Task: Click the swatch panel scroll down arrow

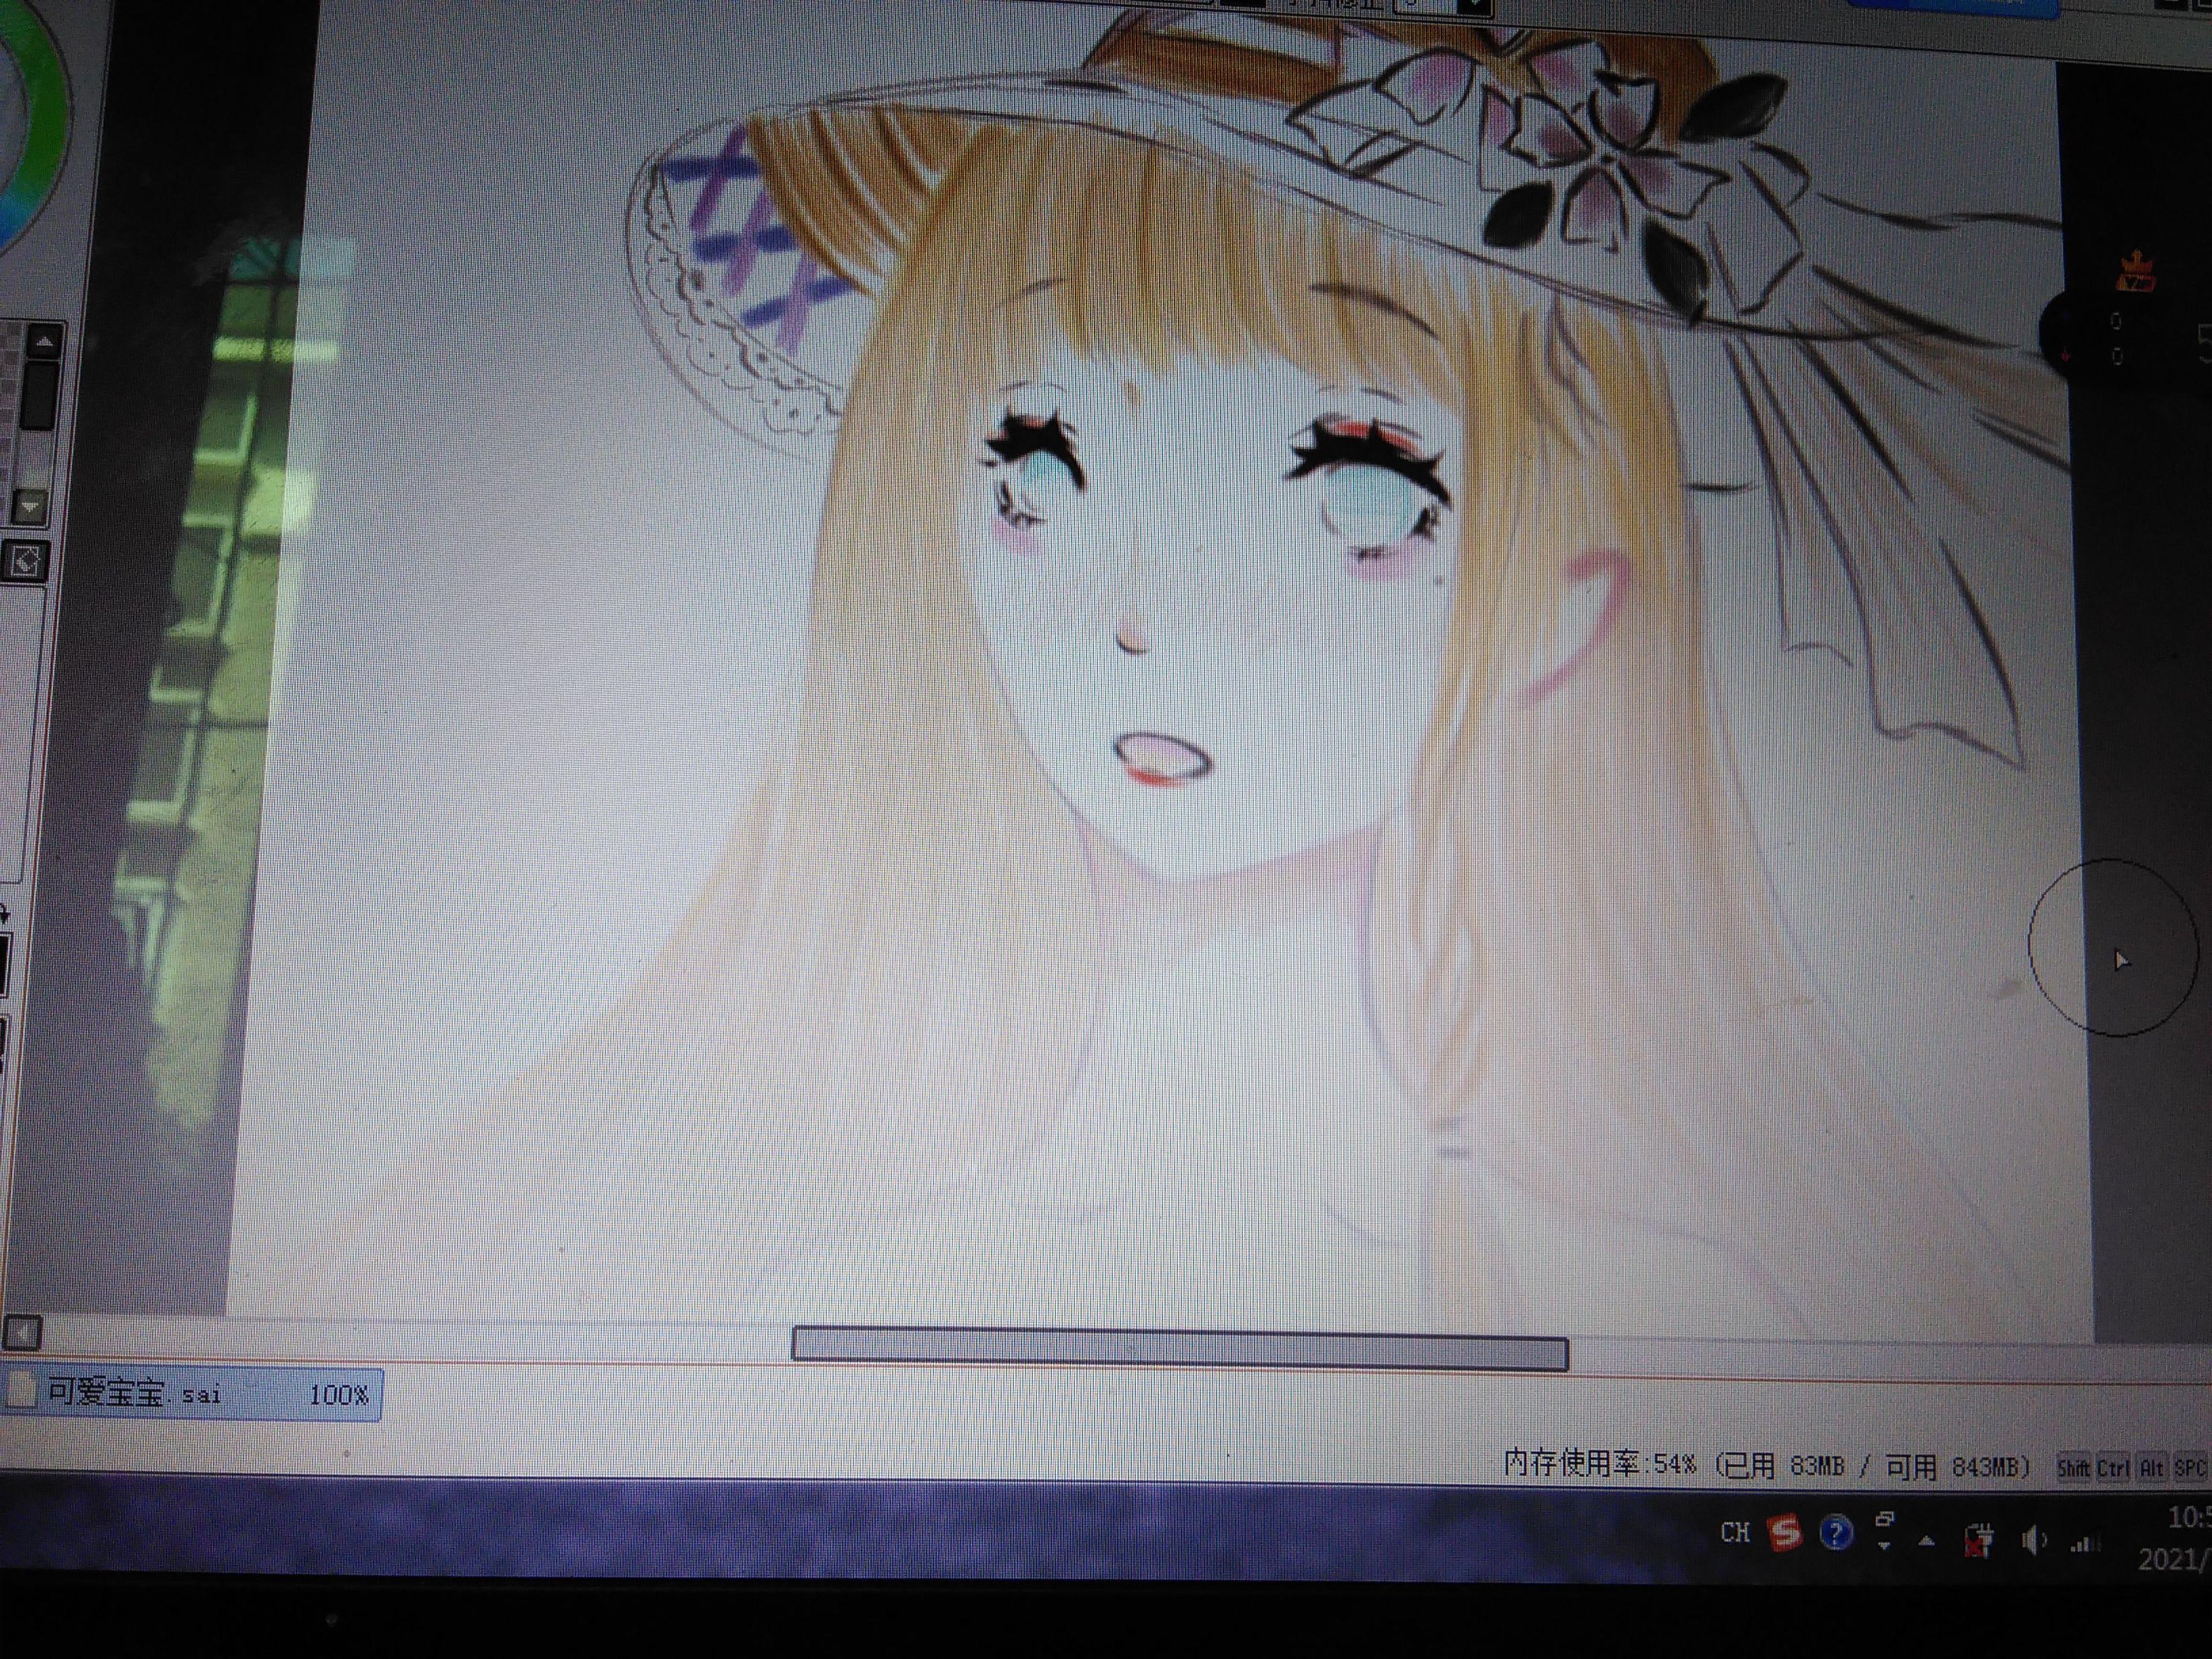Action: coord(30,507)
